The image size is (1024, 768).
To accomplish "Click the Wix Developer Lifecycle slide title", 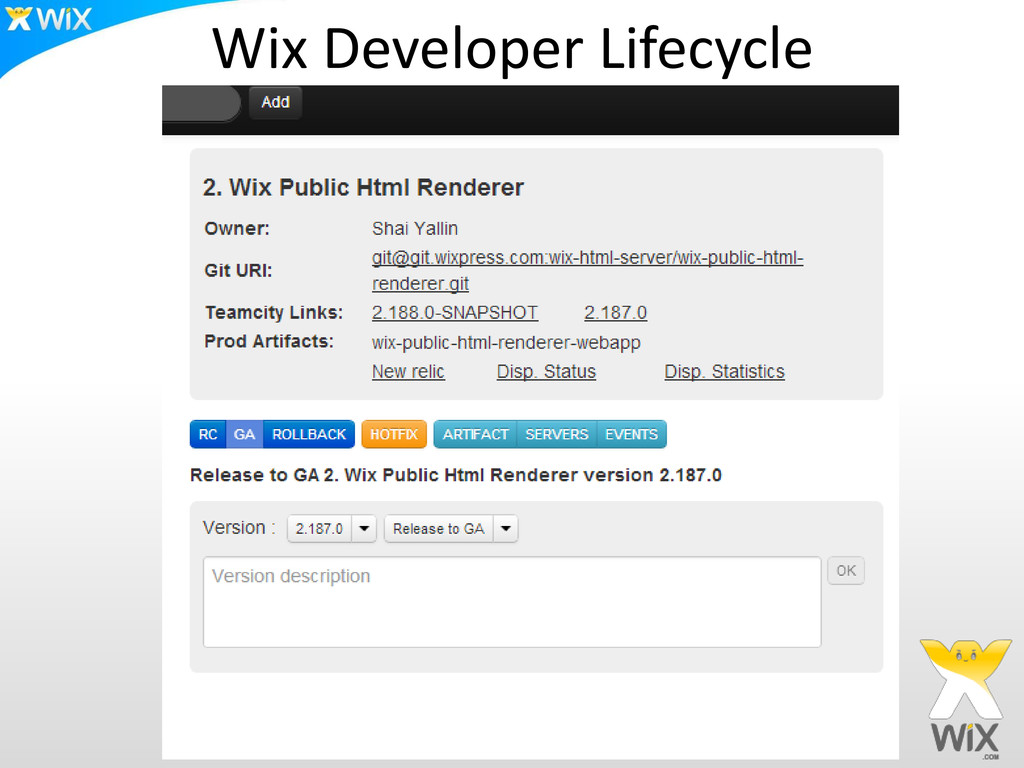I will [512, 48].
